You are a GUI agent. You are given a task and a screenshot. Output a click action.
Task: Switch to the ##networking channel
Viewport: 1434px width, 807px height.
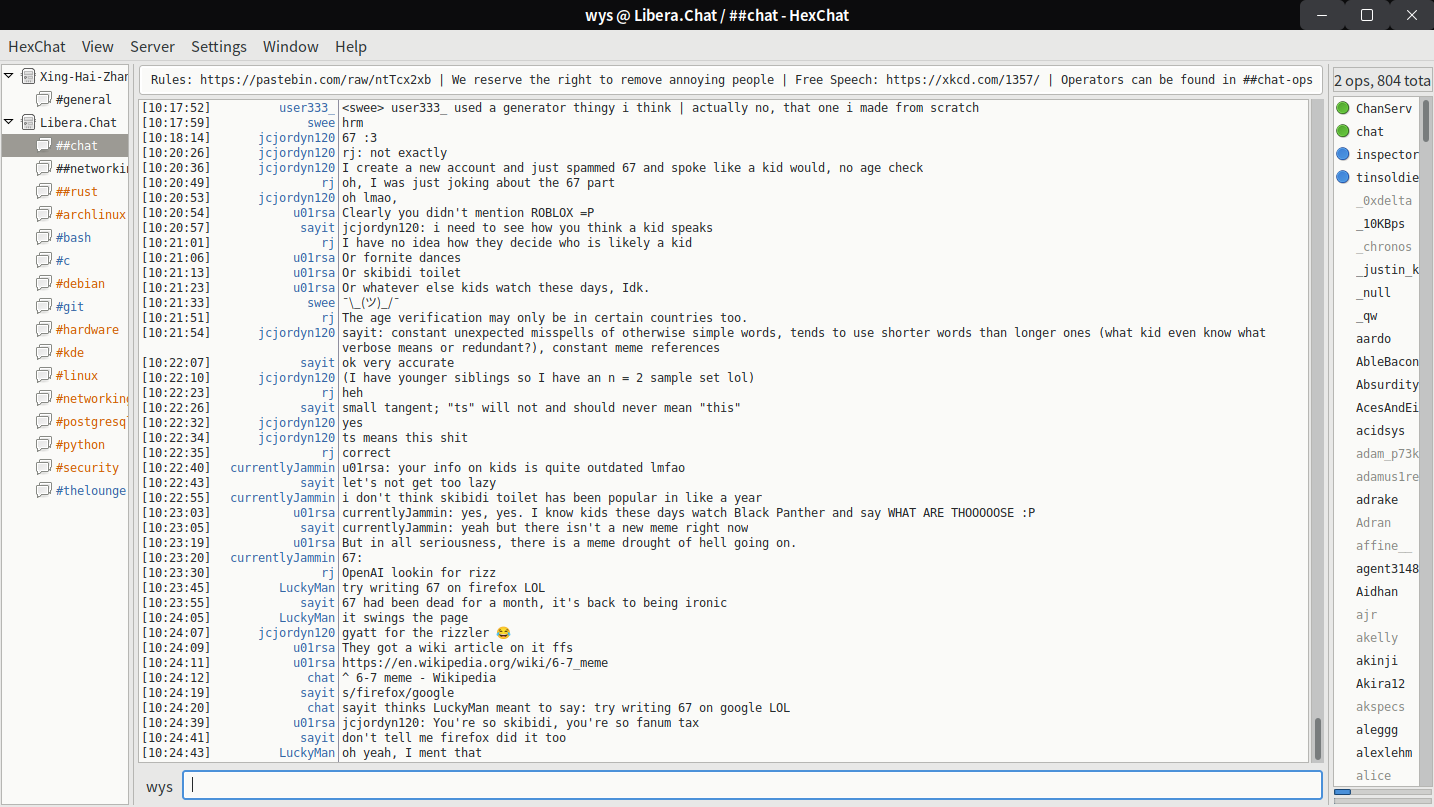tap(92, 168)
